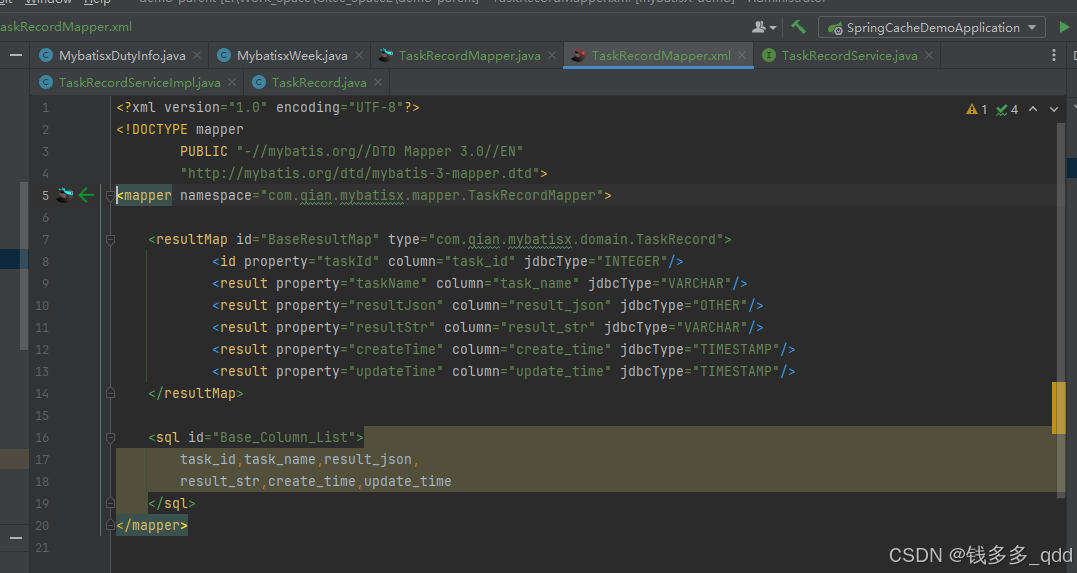Click line number 10 in the gutter

[42, 306]
